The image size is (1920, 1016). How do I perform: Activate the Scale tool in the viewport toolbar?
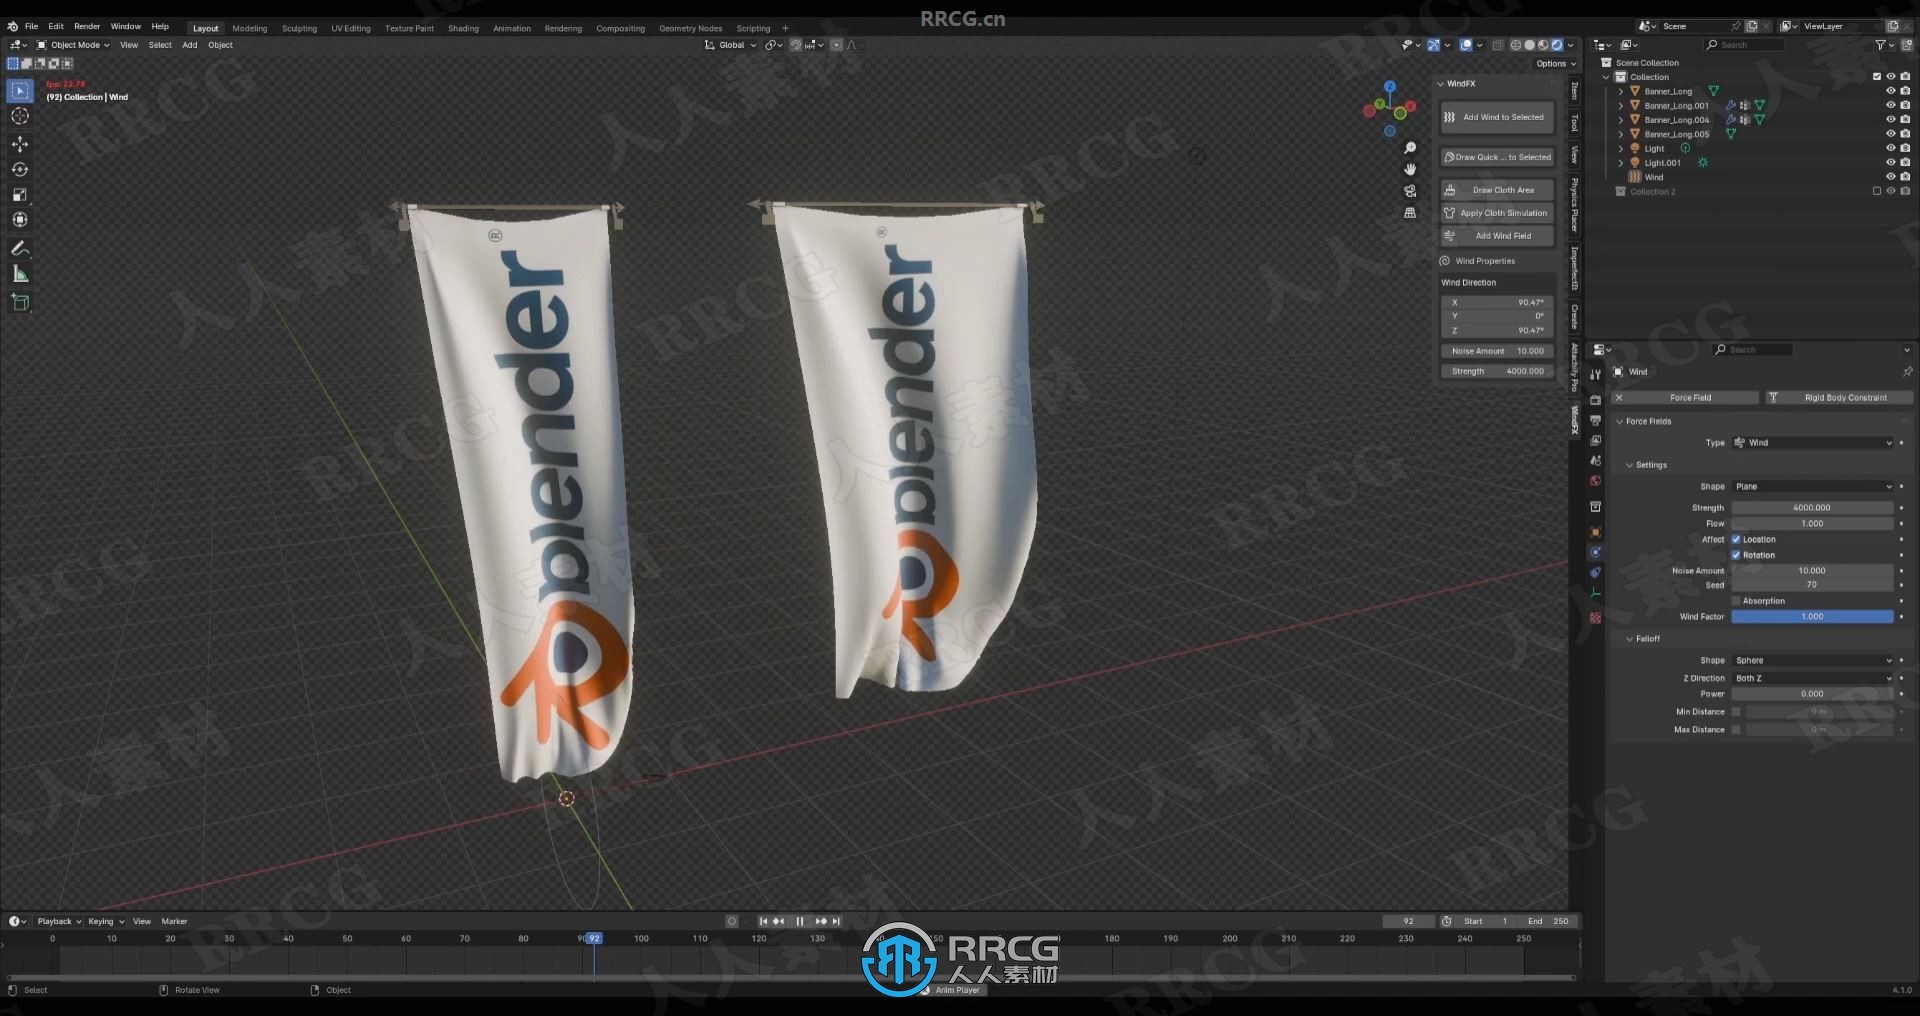coord(20,195)
